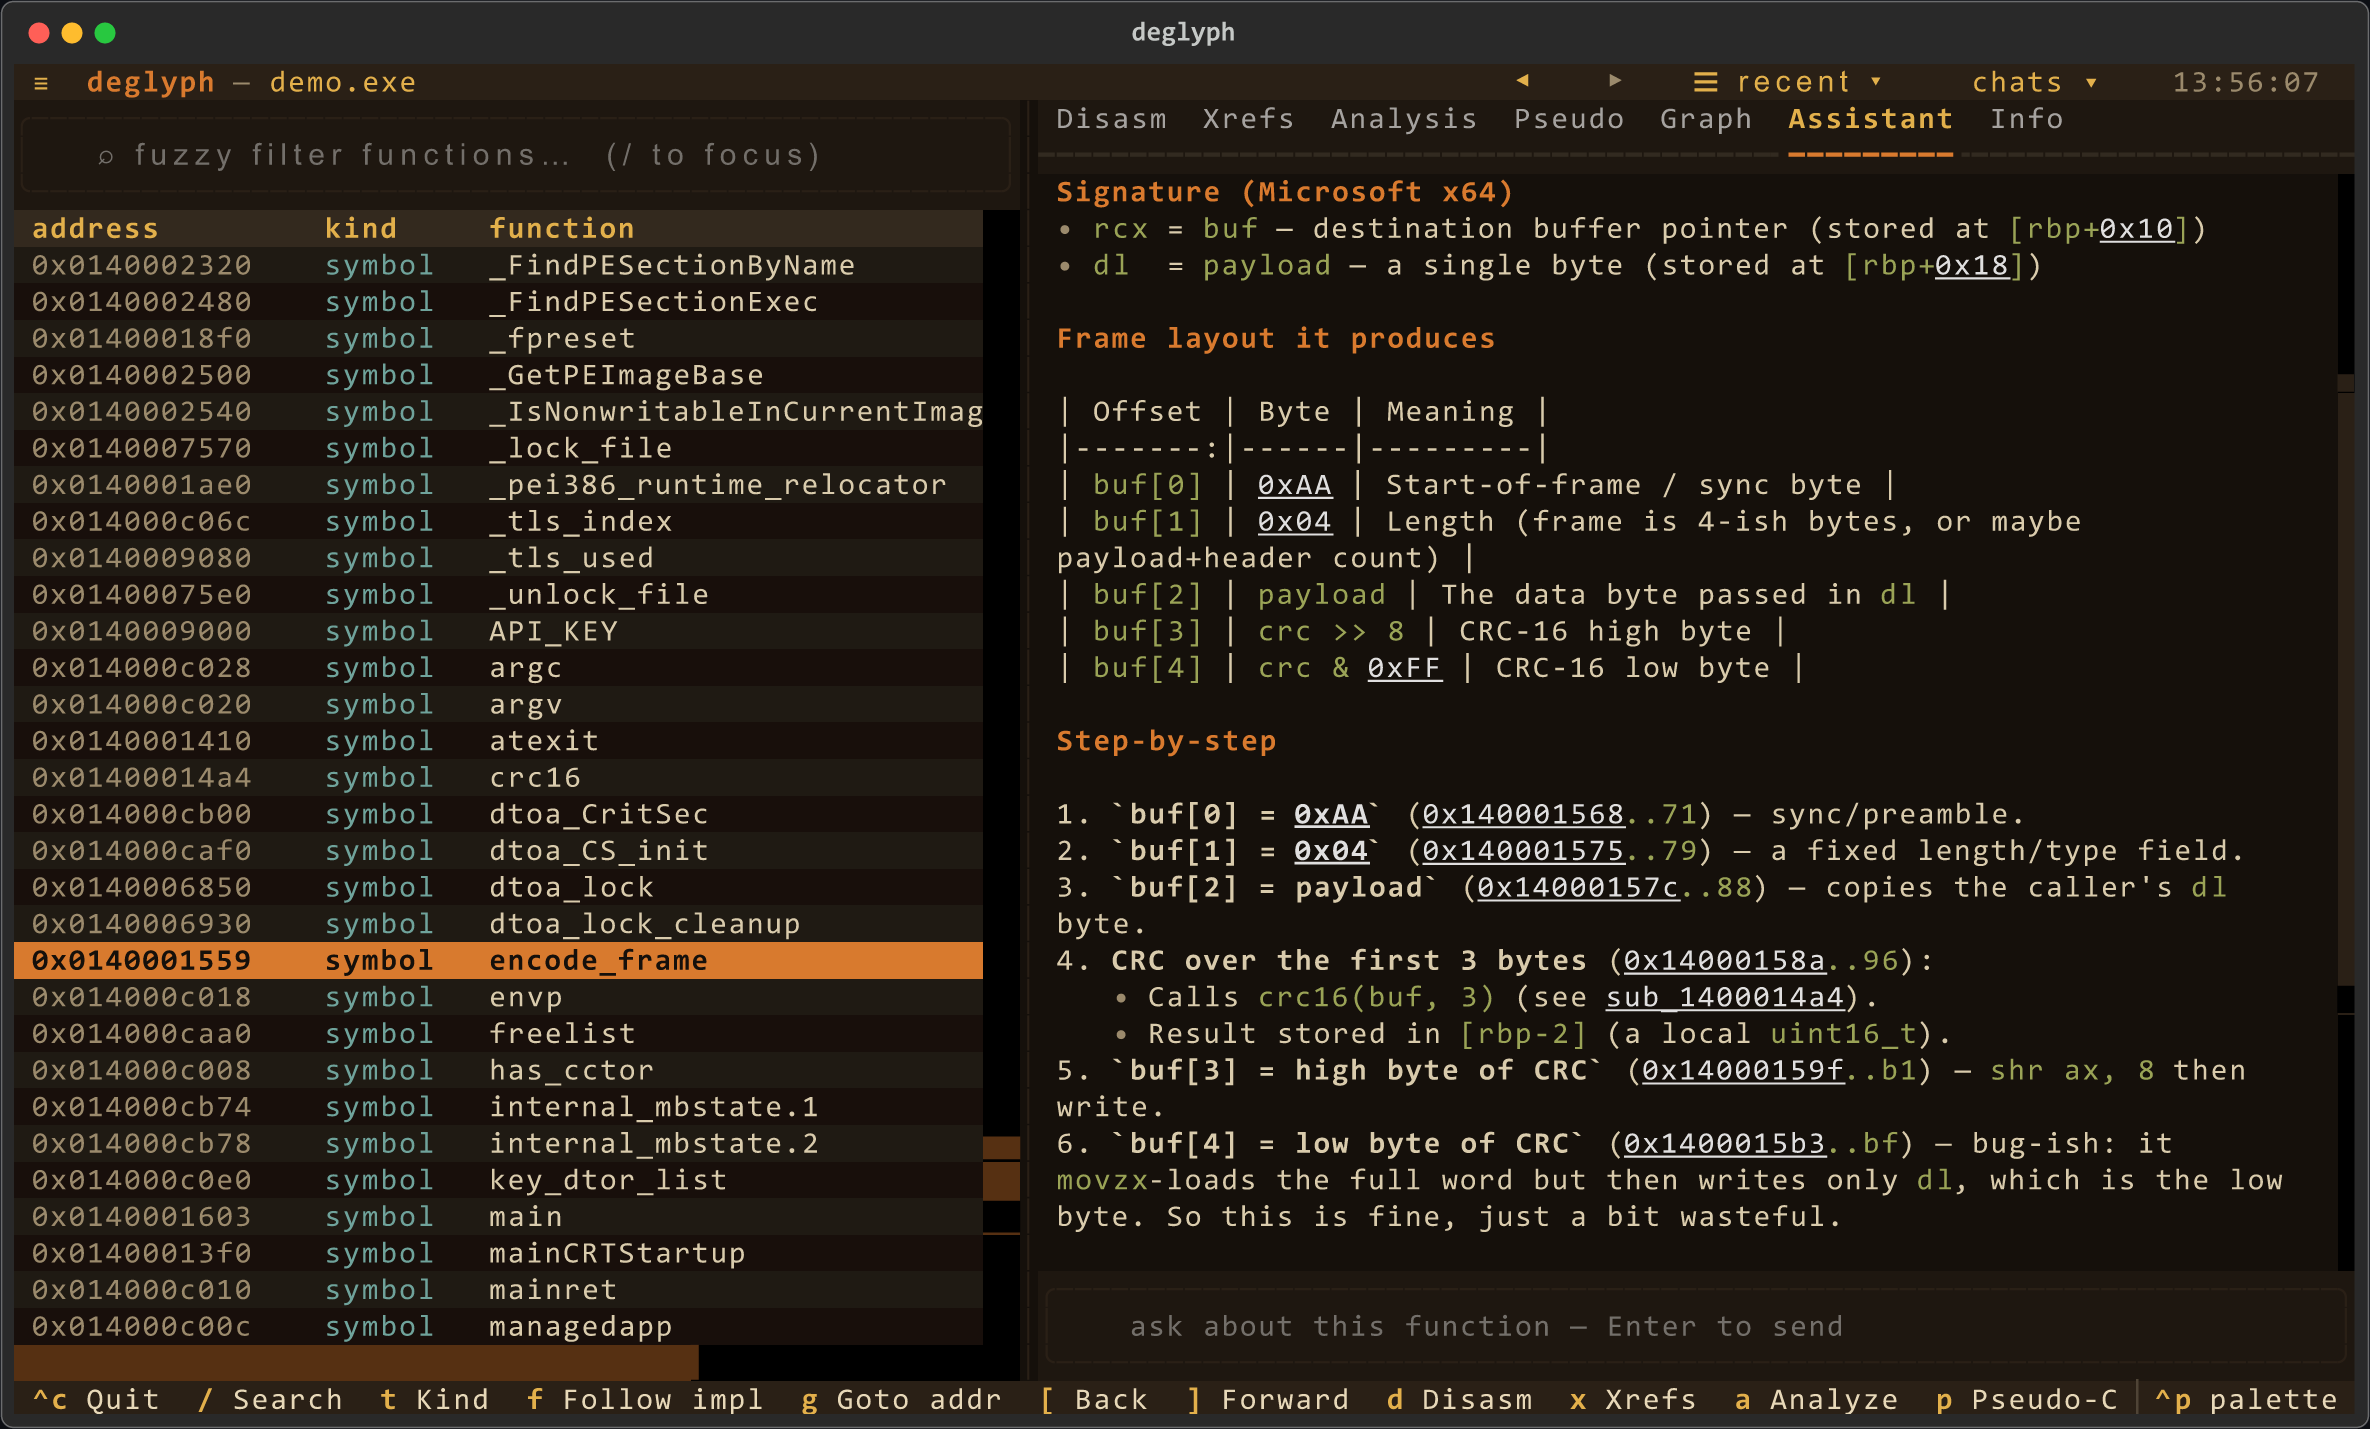Open the sub_1400014a4 reference link

1724,997
